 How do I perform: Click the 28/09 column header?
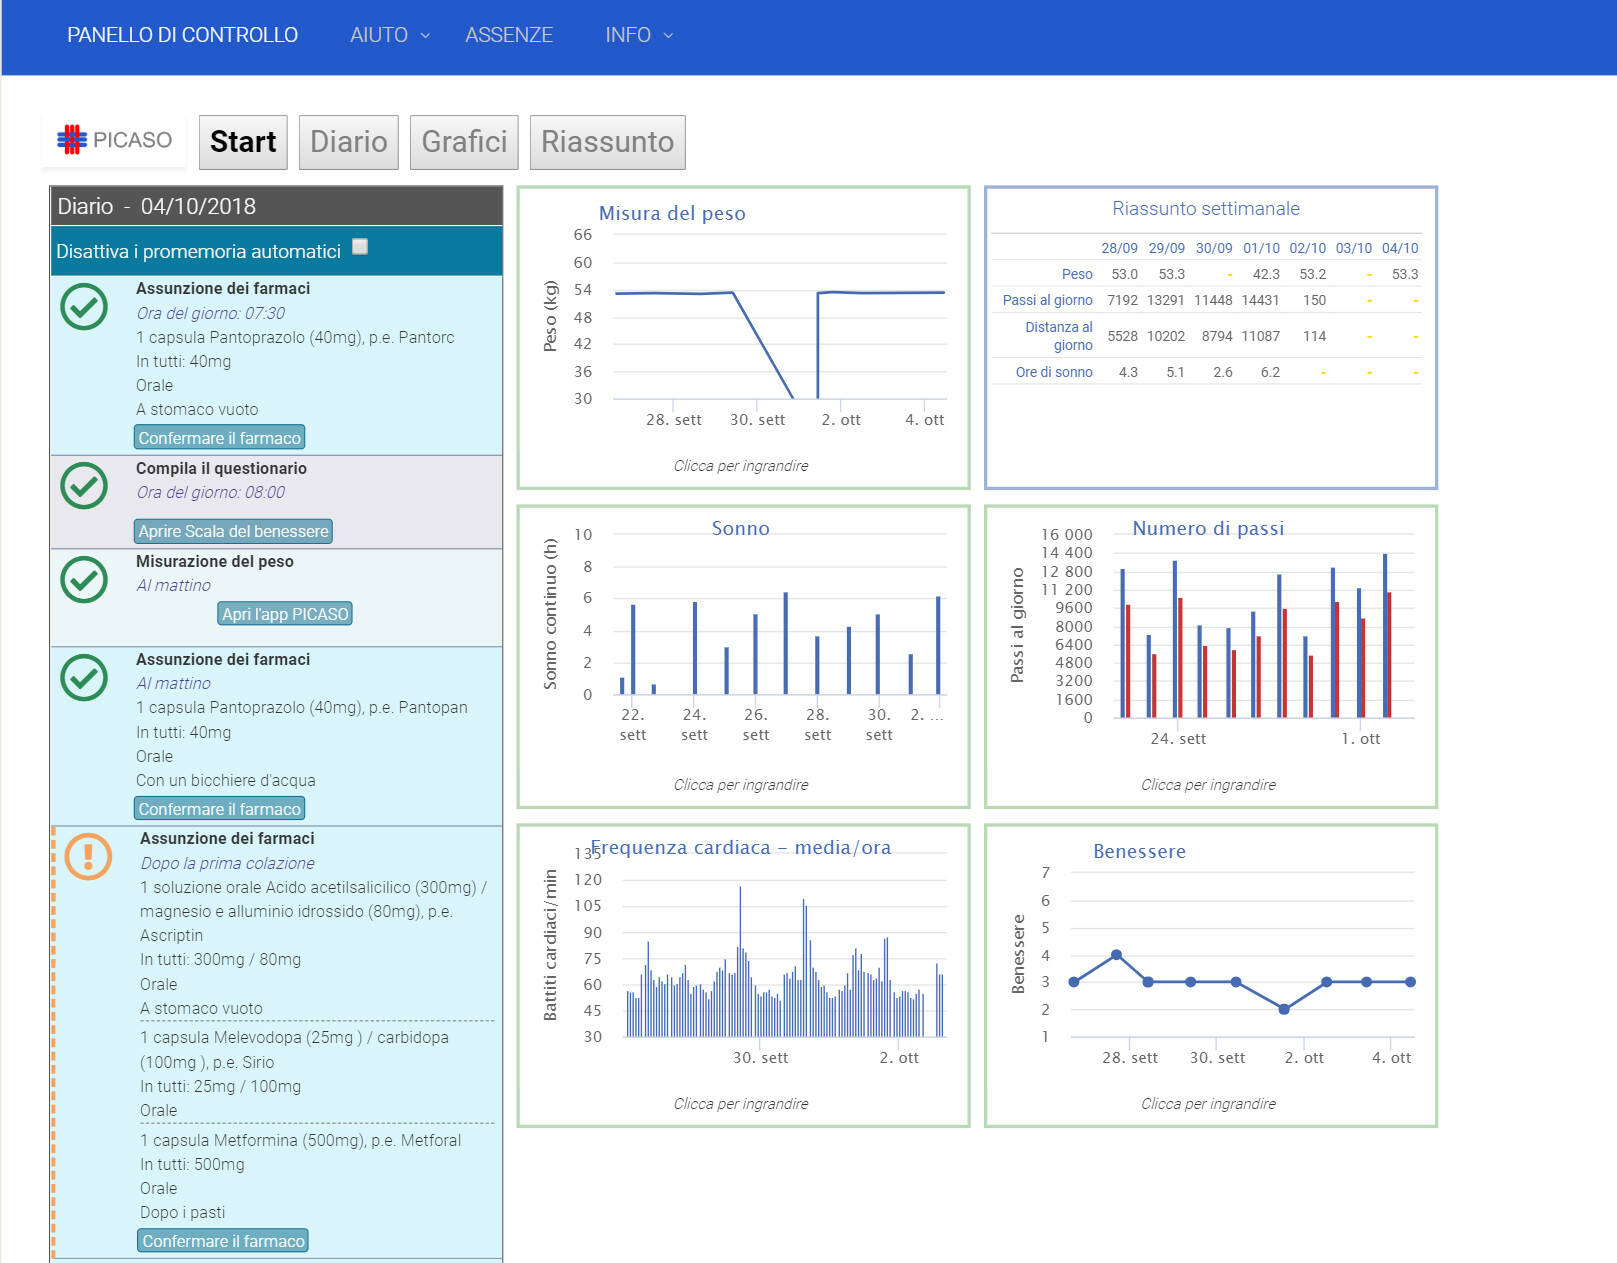click(x=1119, y=248)
